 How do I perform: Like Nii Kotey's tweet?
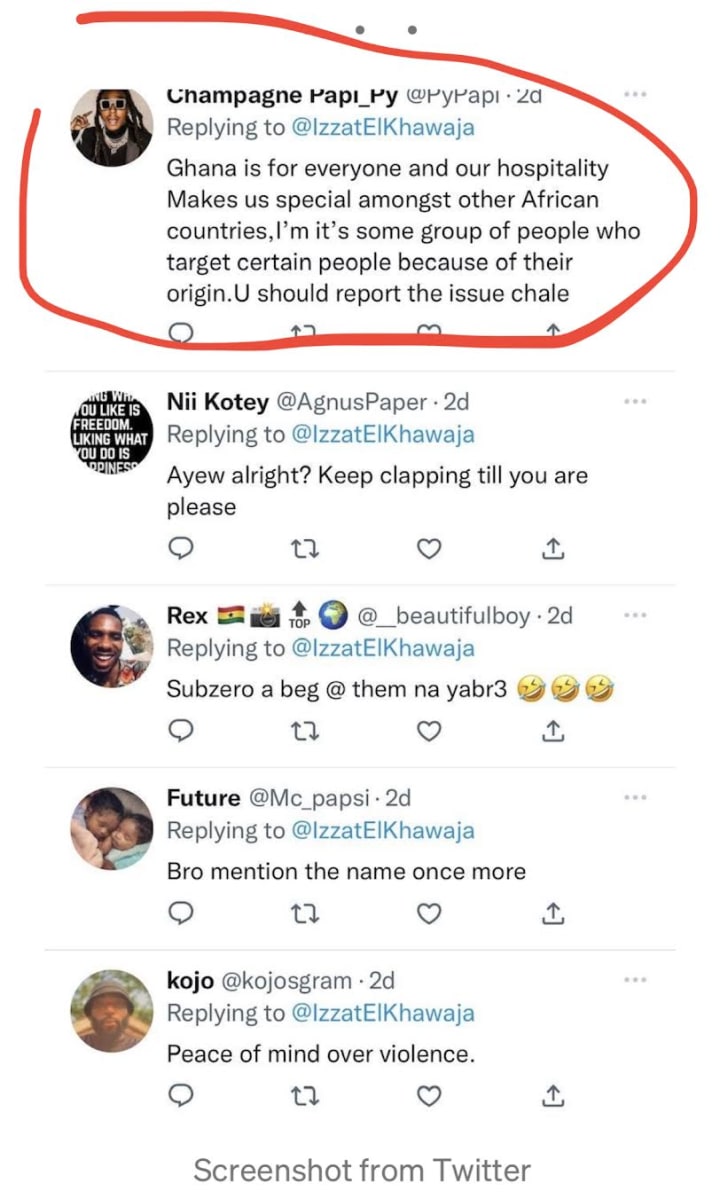[x=429, y=549]
